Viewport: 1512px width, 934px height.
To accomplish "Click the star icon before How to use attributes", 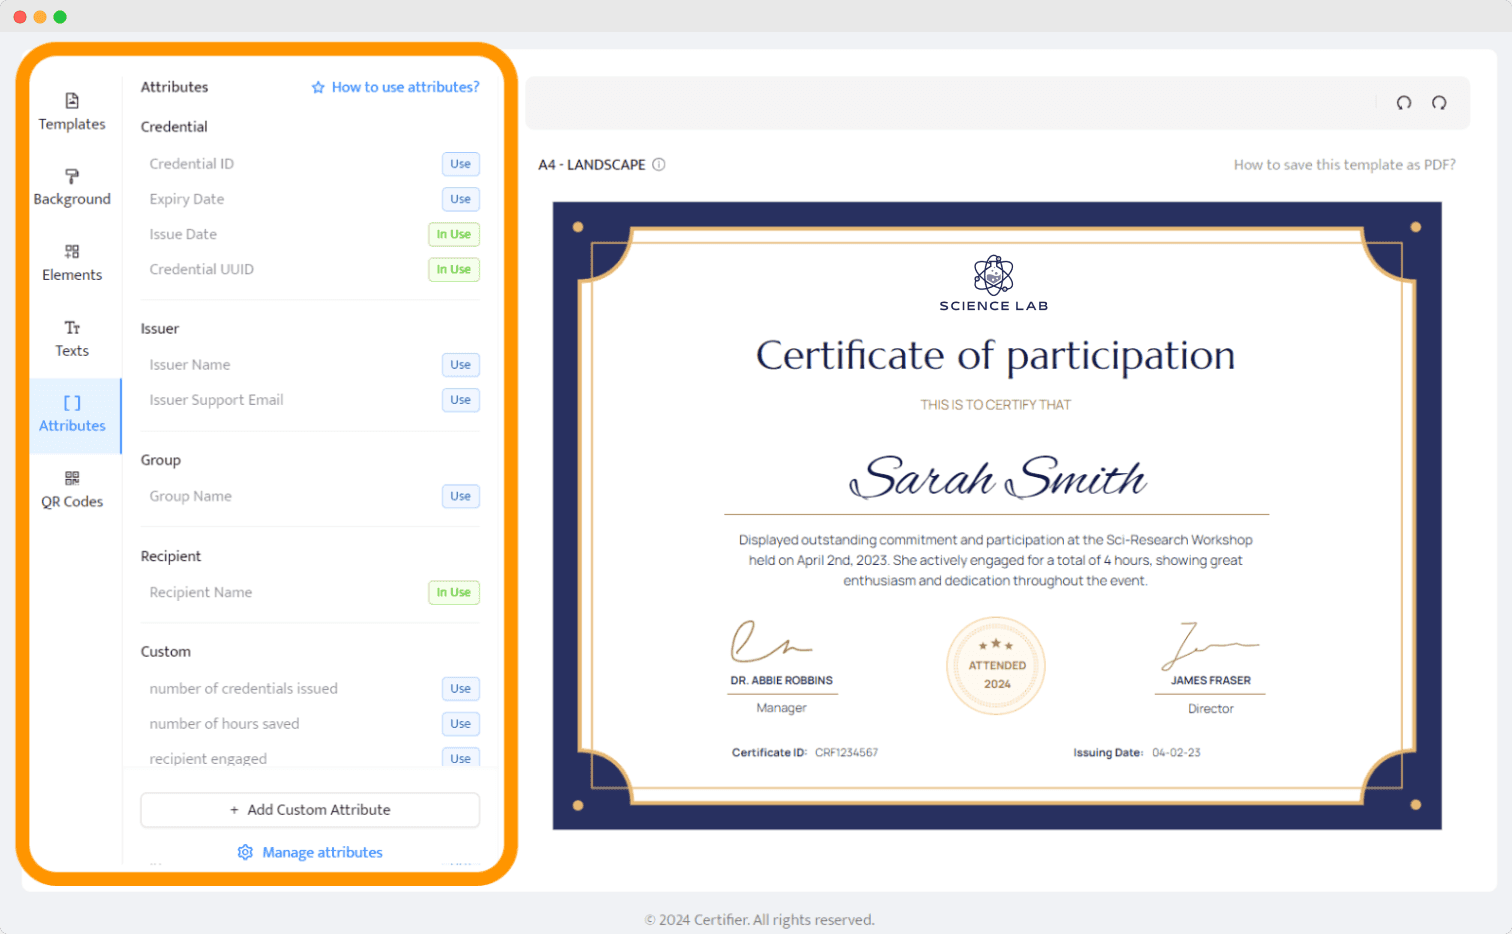I will 318,87.
